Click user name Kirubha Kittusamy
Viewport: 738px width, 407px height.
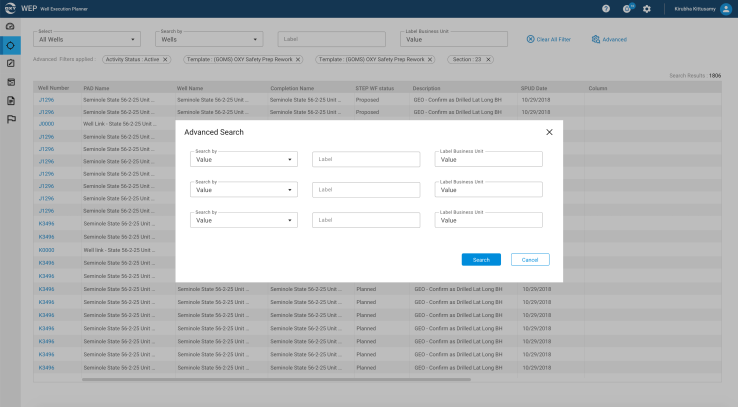coord(695,9)
